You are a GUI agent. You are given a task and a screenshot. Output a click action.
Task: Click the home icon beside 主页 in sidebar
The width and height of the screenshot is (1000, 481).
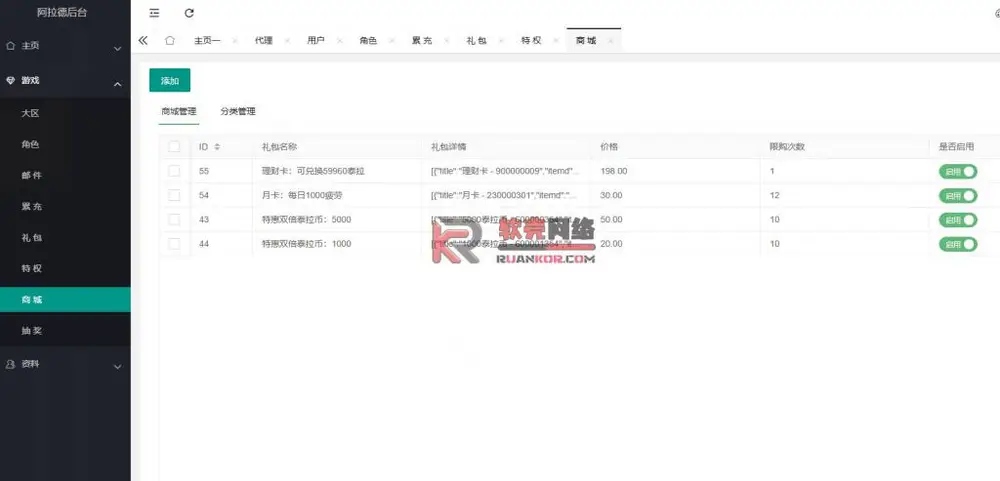(10, 46)
